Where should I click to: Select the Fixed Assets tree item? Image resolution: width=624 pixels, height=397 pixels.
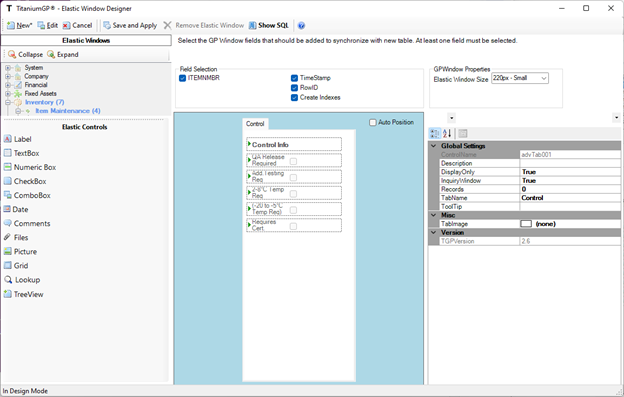pyautogui.click(x=40, y=93)
